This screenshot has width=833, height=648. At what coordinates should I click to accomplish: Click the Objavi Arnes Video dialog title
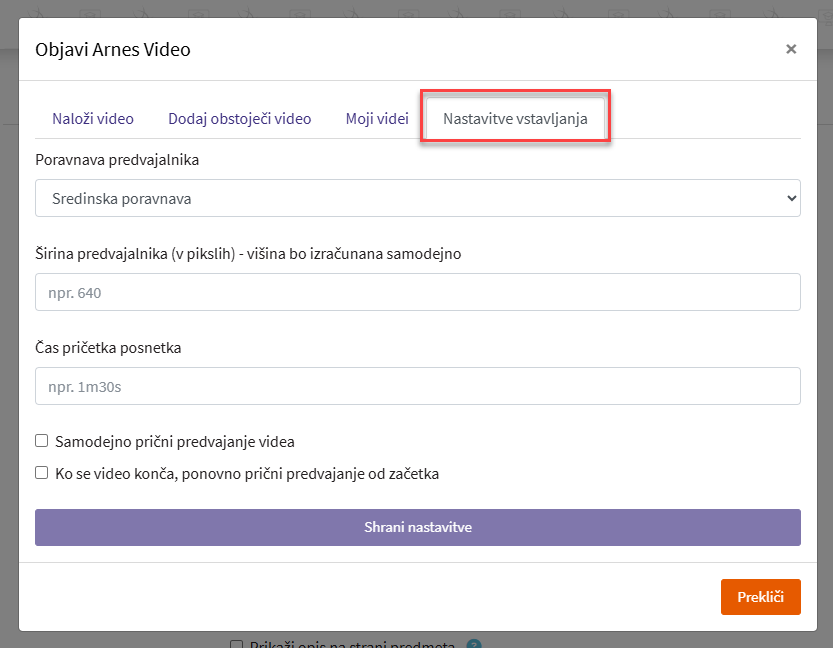coord(112,48)
